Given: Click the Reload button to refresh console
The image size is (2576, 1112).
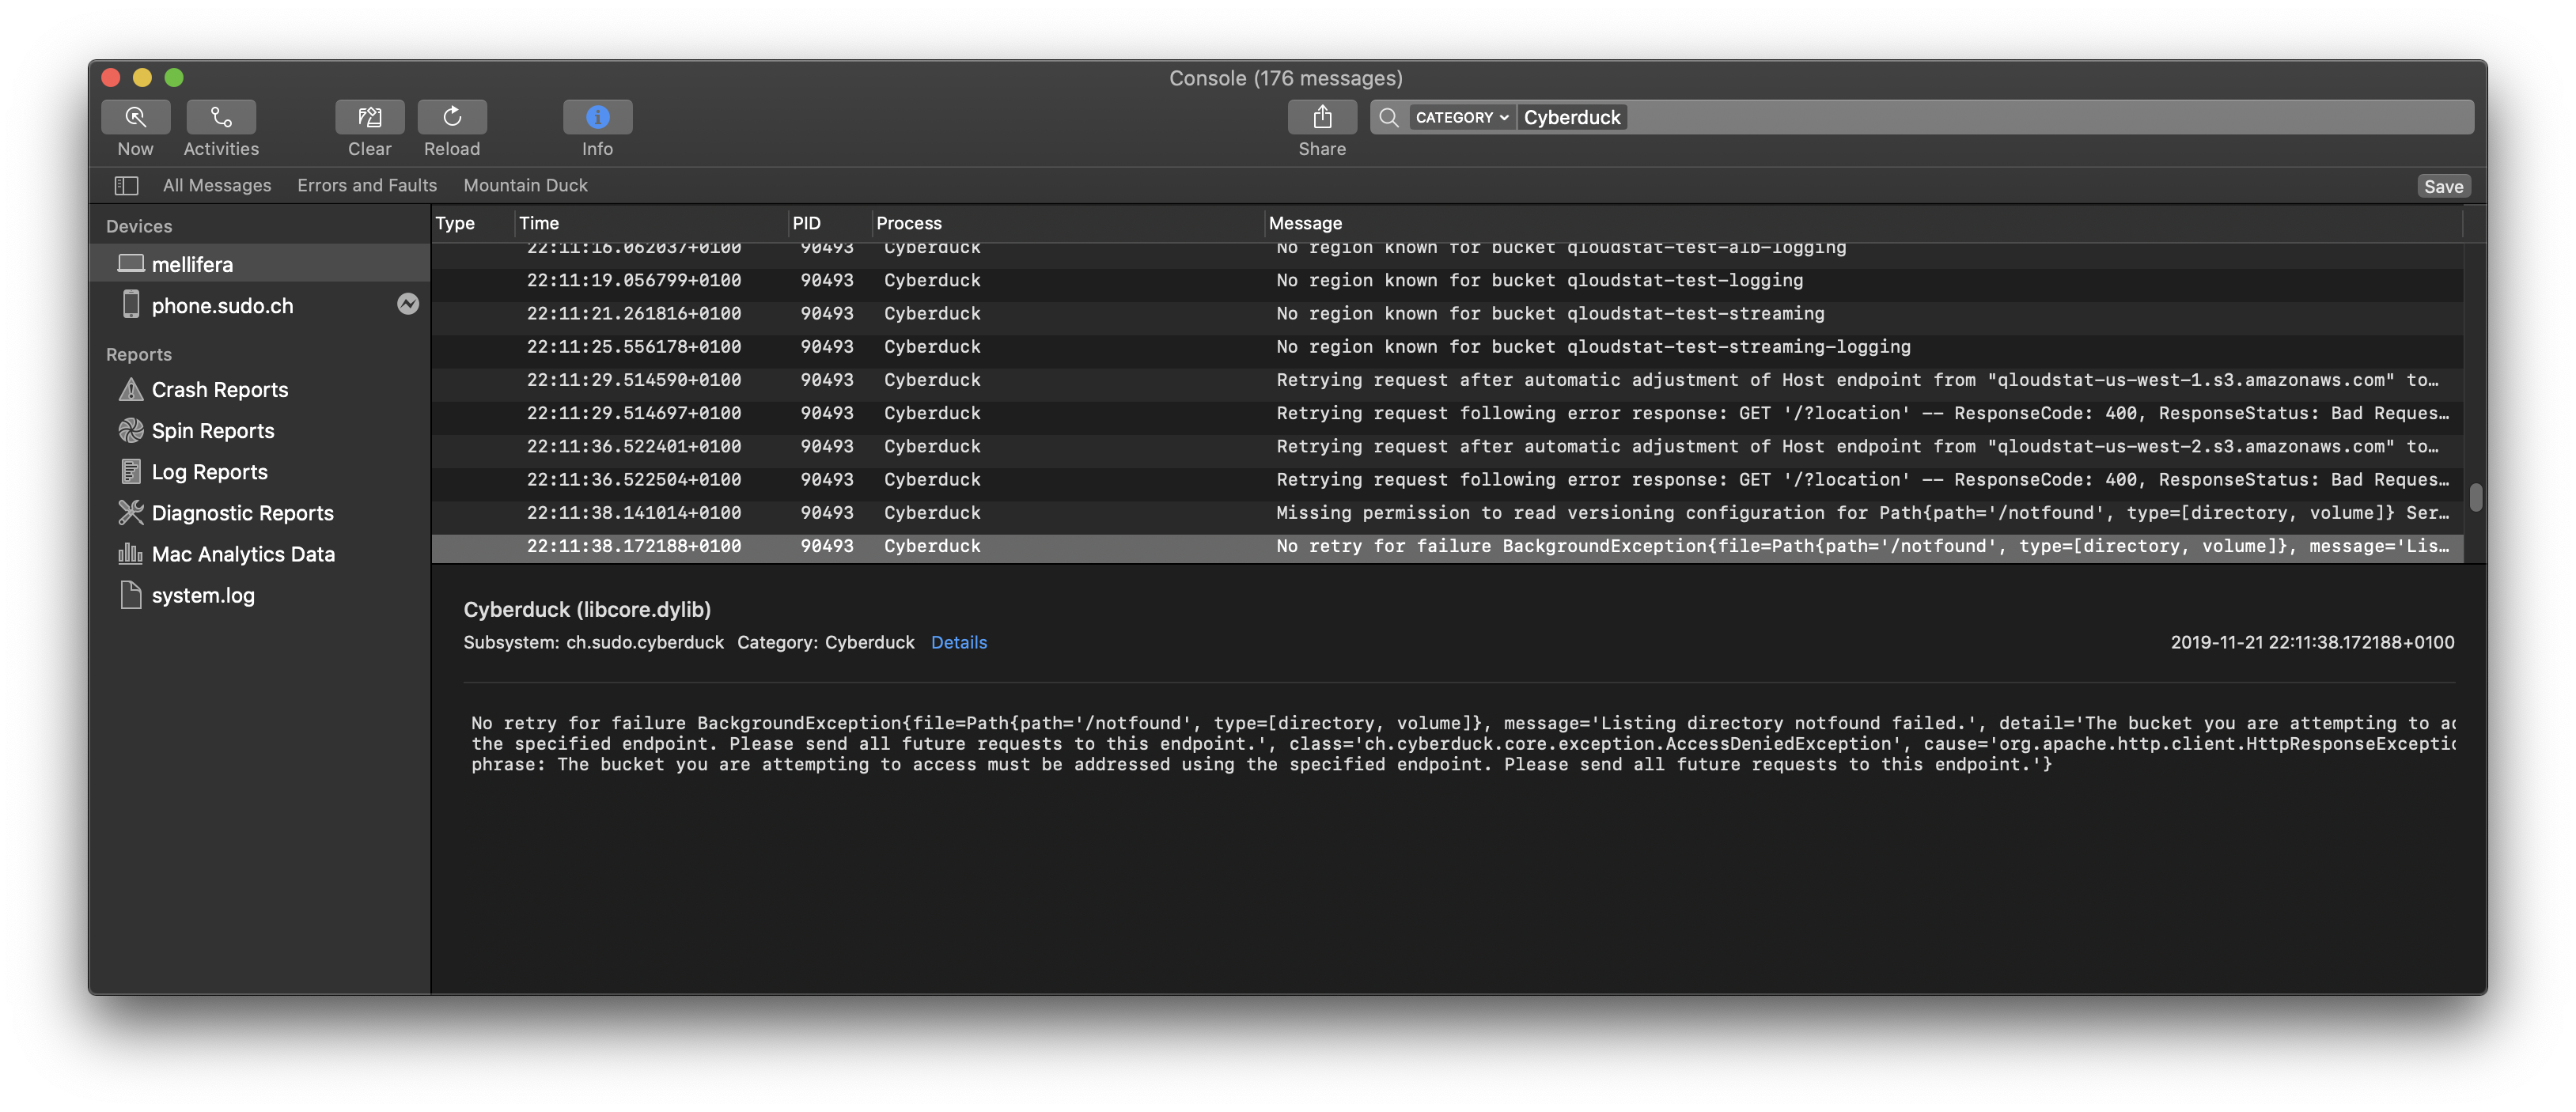Looking at the screenshot, I should click(452, 123).
